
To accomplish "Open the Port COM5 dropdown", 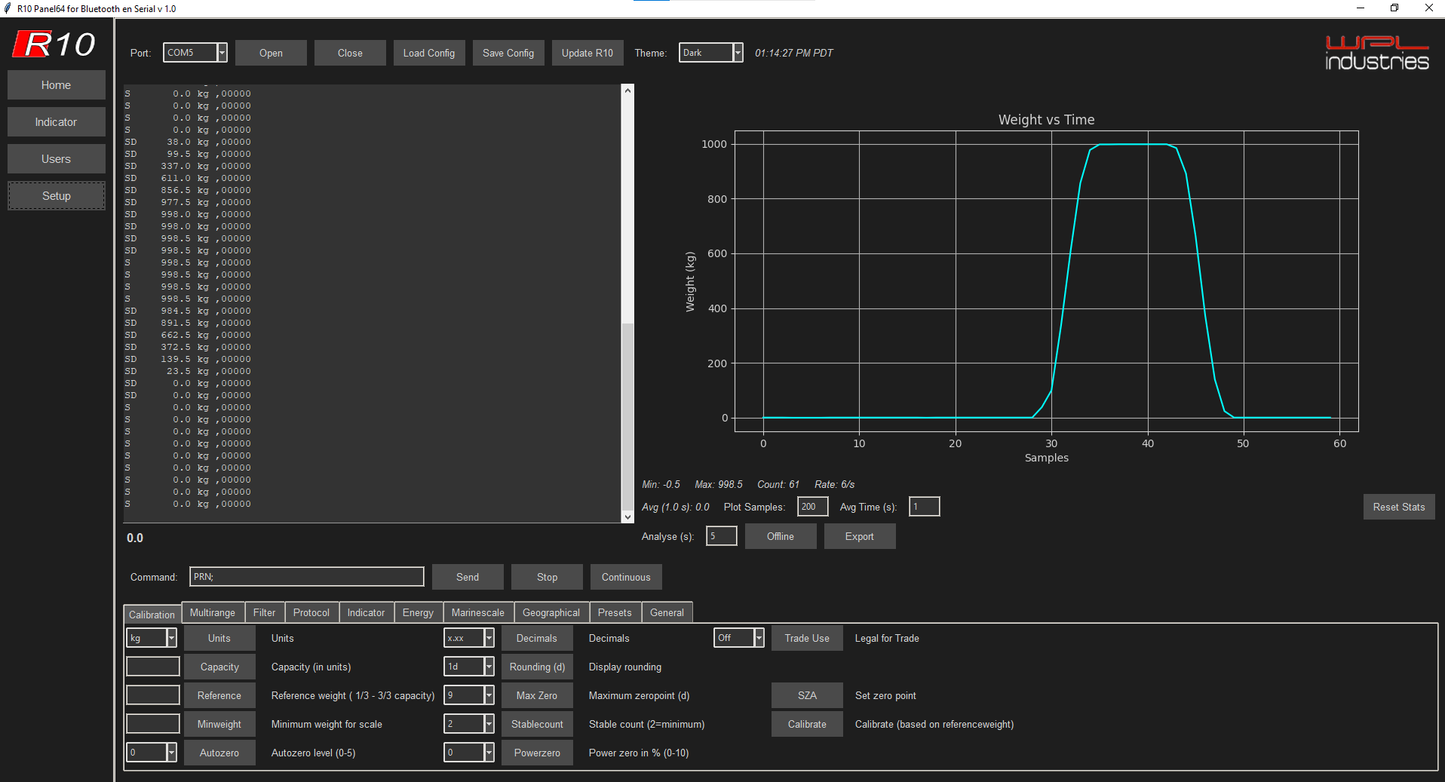I will point(222,53).
